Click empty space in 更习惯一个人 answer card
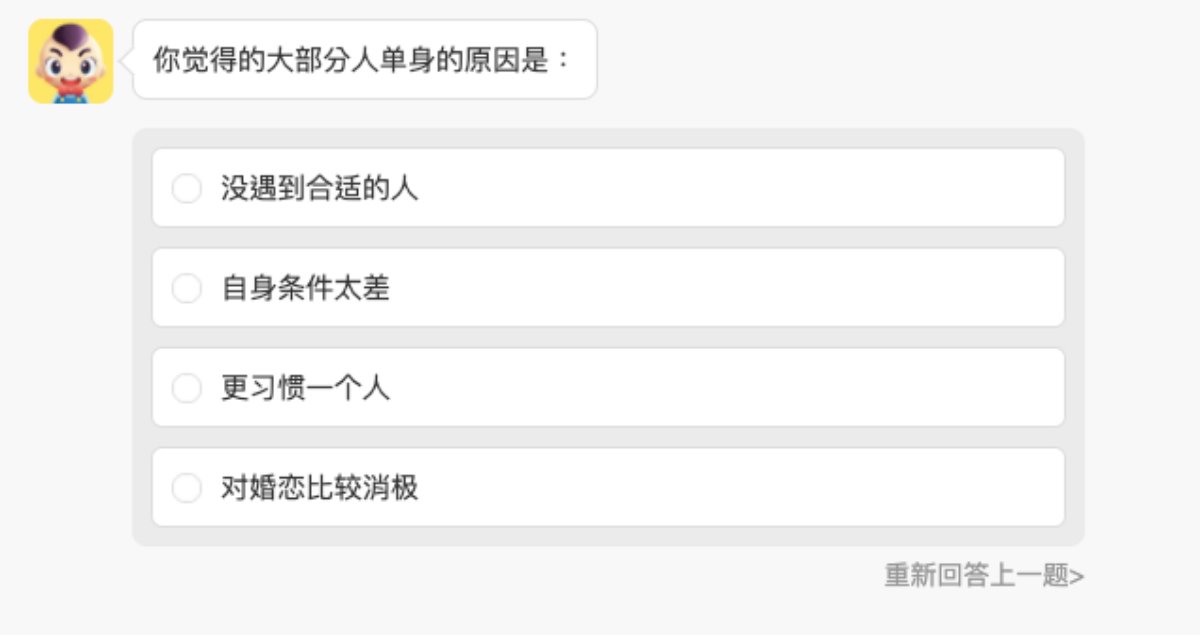This screenshot has height=635, width=1200. tap(740, 388)
